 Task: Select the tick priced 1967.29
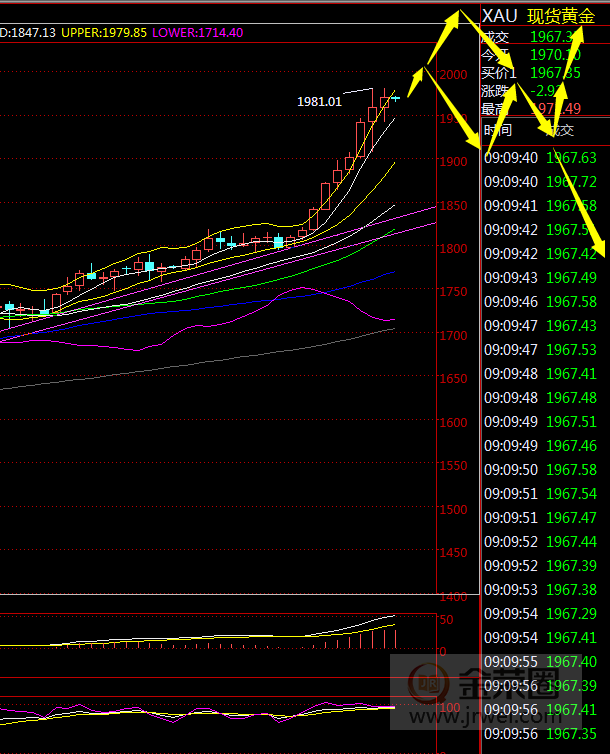[572, 614]
